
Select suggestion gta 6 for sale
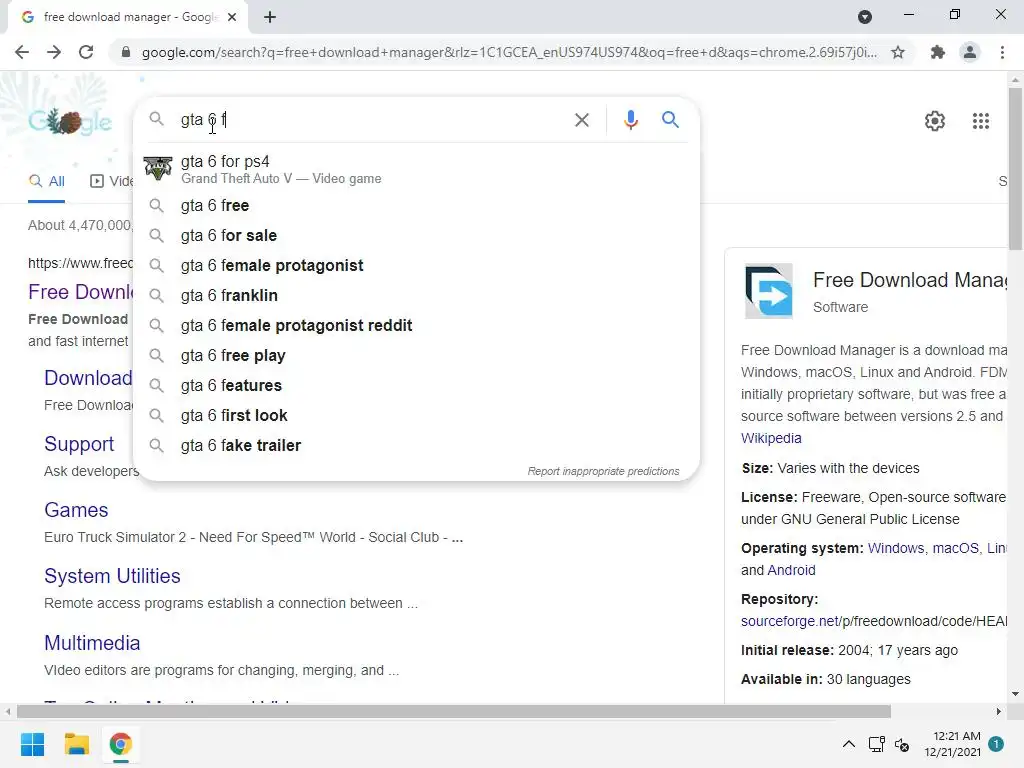pos(416,236)
